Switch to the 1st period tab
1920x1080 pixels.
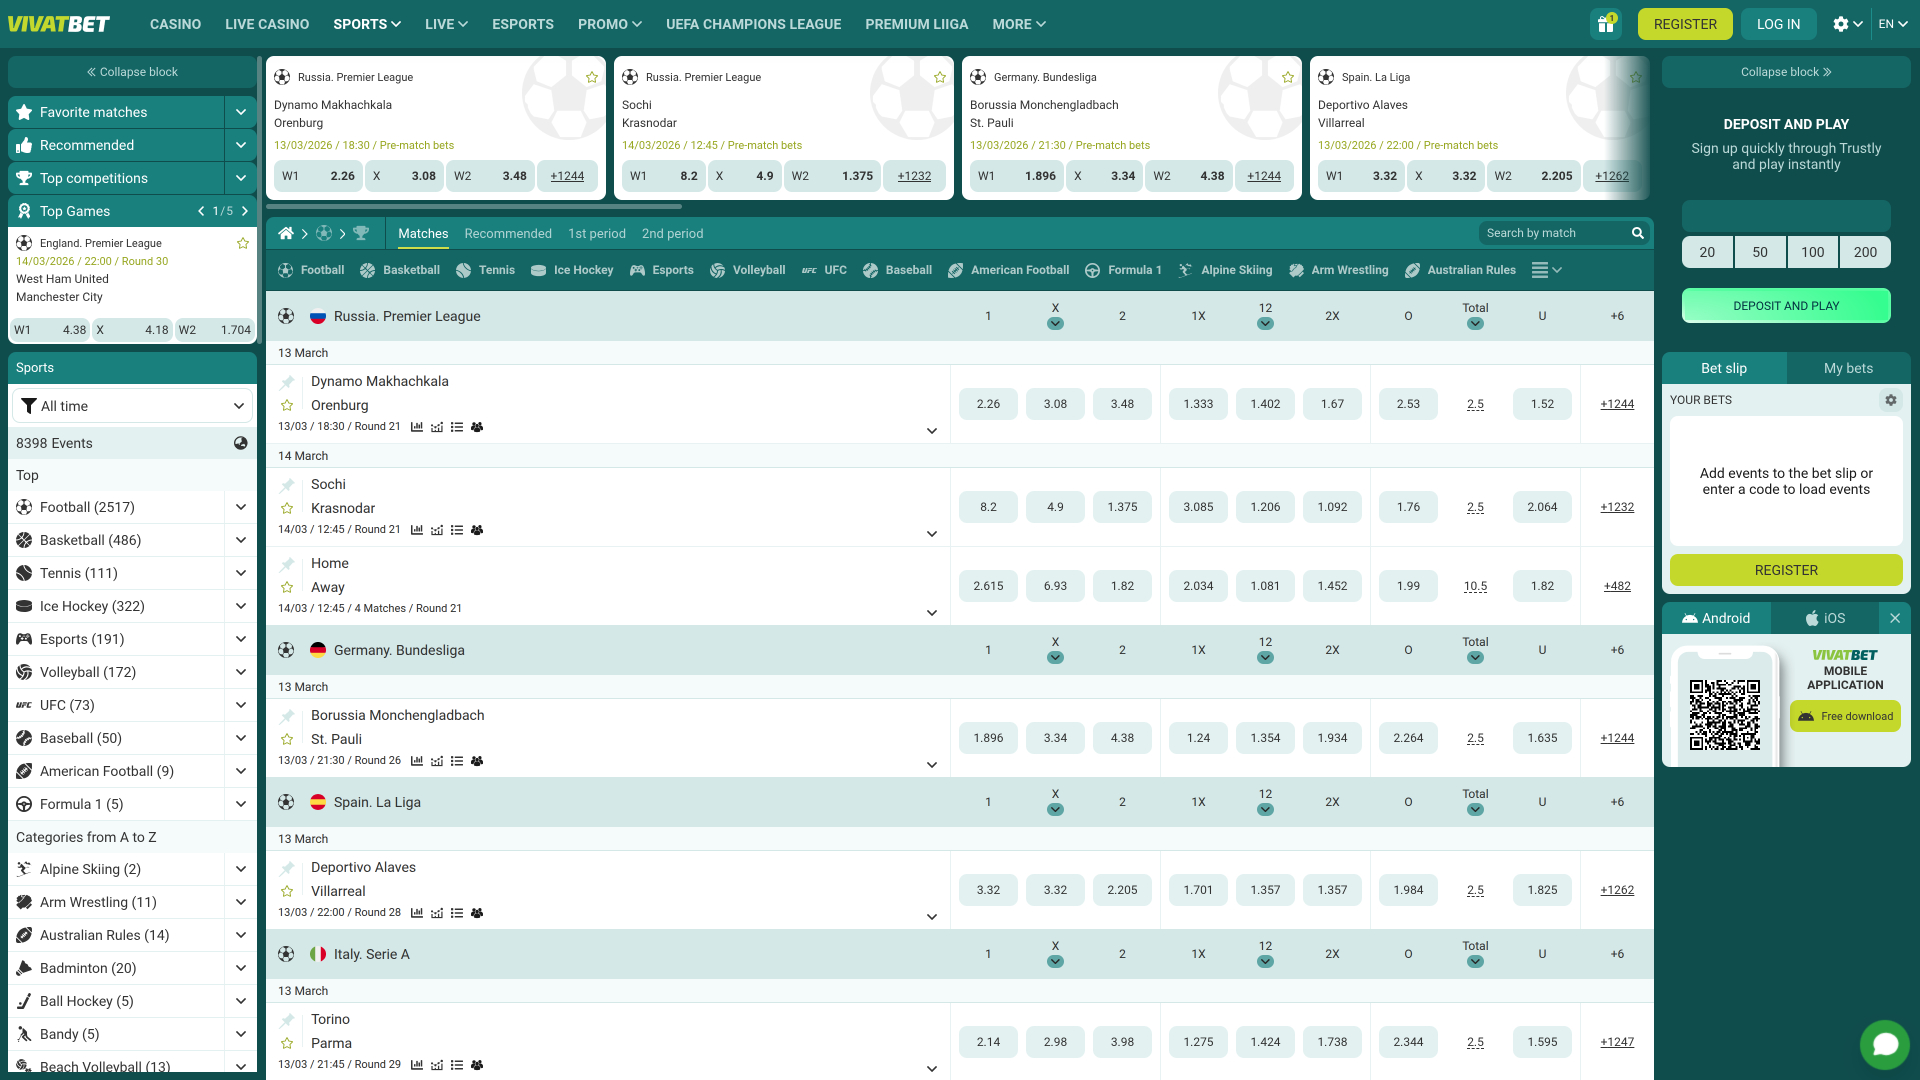pyautogui.click(x=597, y=233)
